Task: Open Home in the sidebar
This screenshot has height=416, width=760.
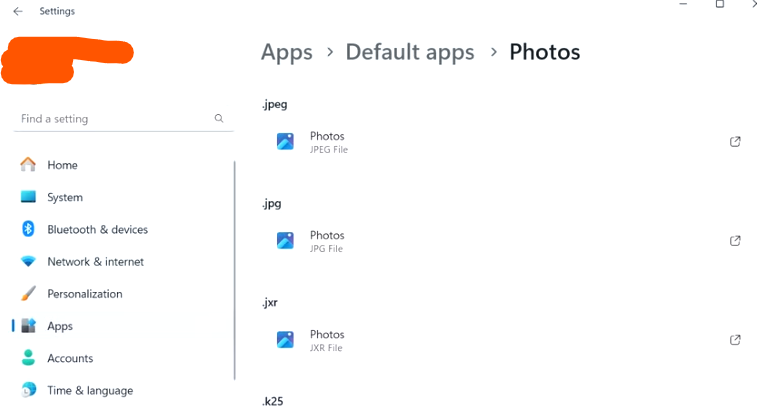Action: point(62,165)
